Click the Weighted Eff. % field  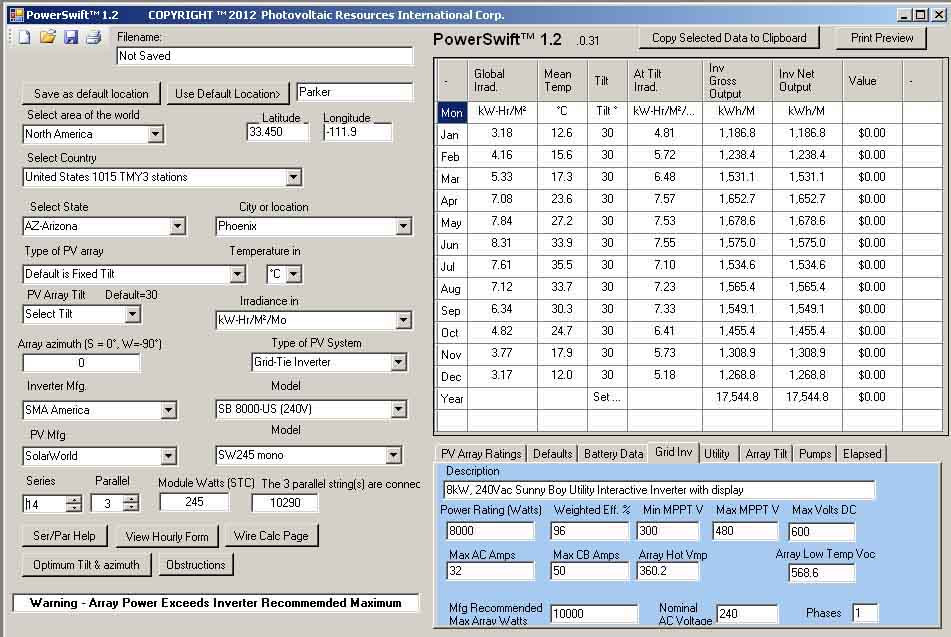click(590, 531)
